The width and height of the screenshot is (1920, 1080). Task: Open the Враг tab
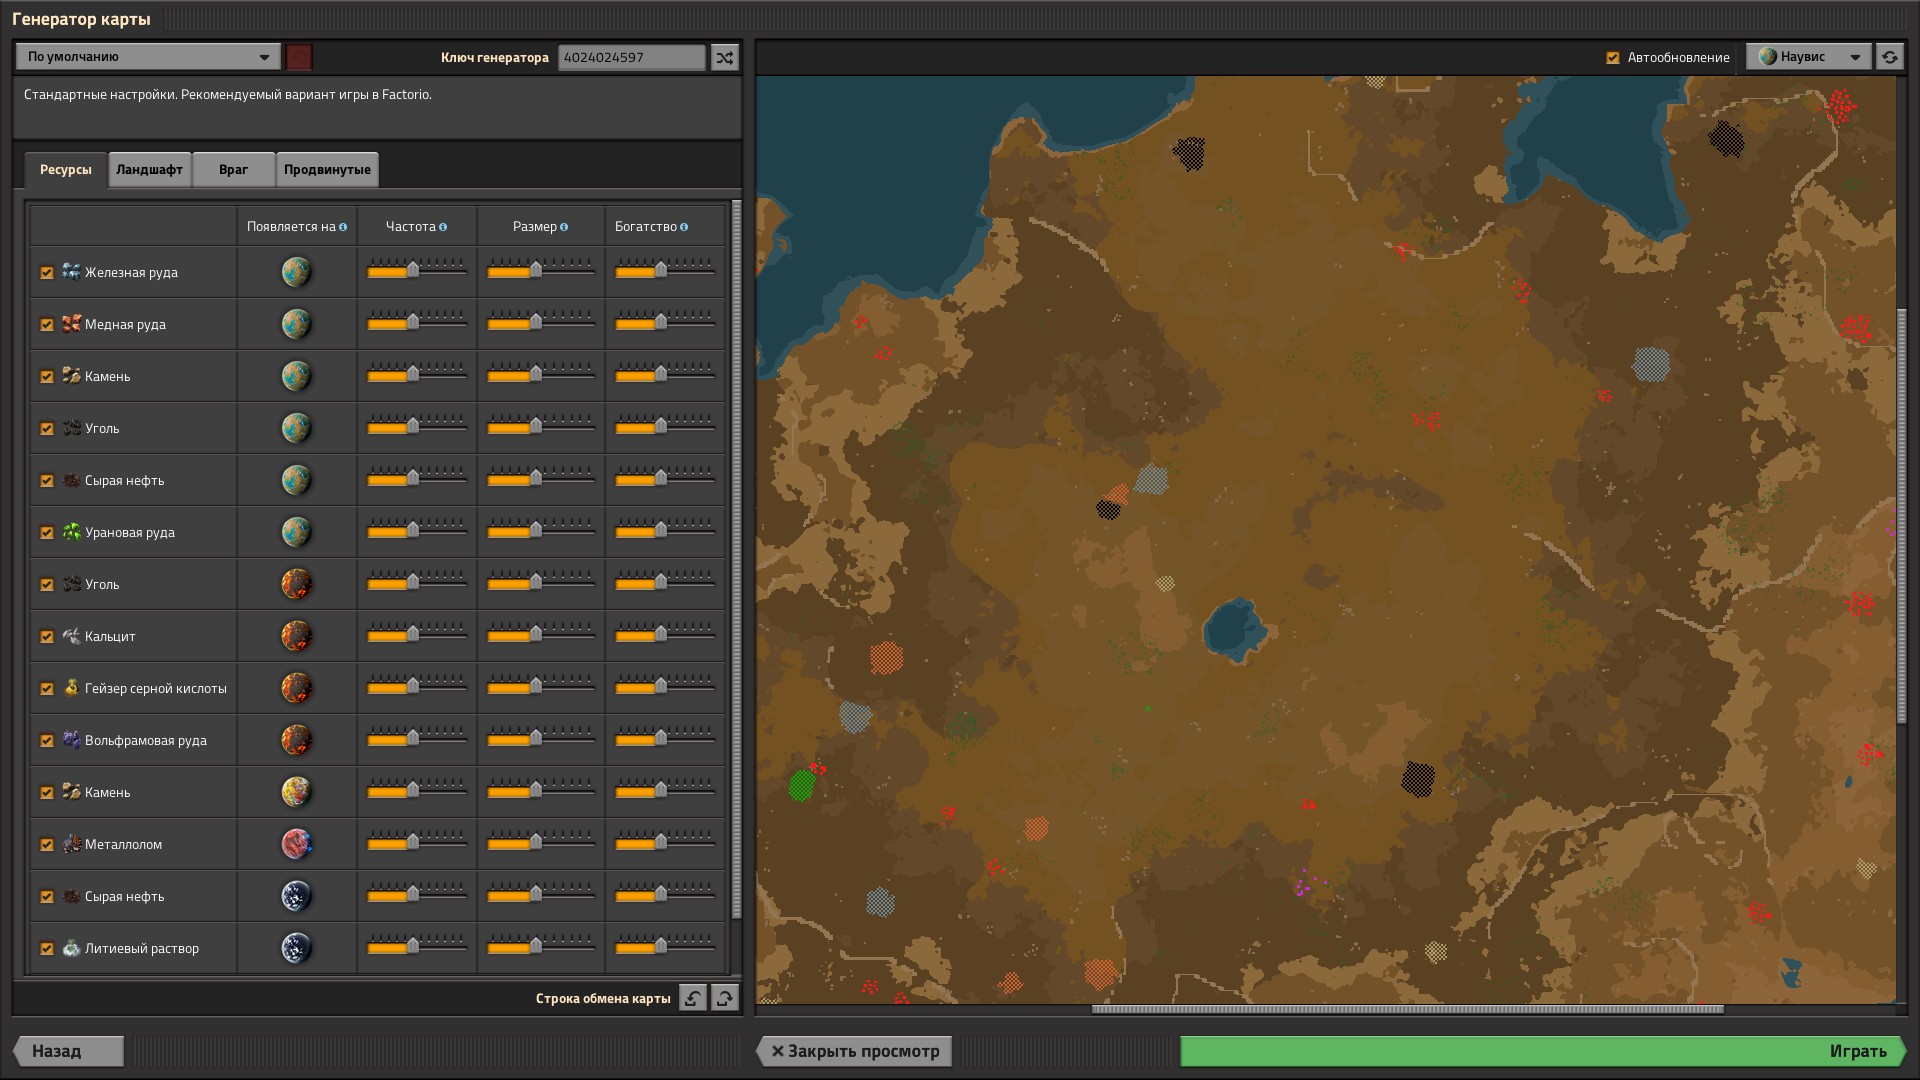[234, 170]
